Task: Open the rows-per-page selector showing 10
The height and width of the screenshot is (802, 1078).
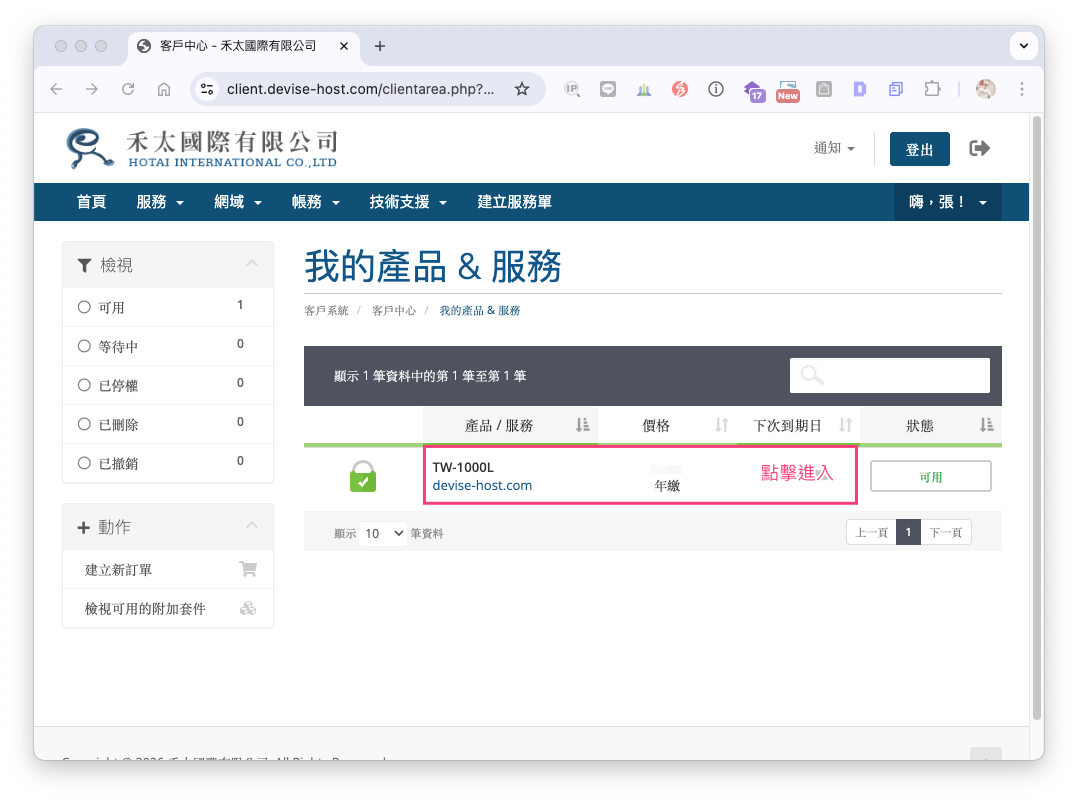Action: (x=383, y=533)
